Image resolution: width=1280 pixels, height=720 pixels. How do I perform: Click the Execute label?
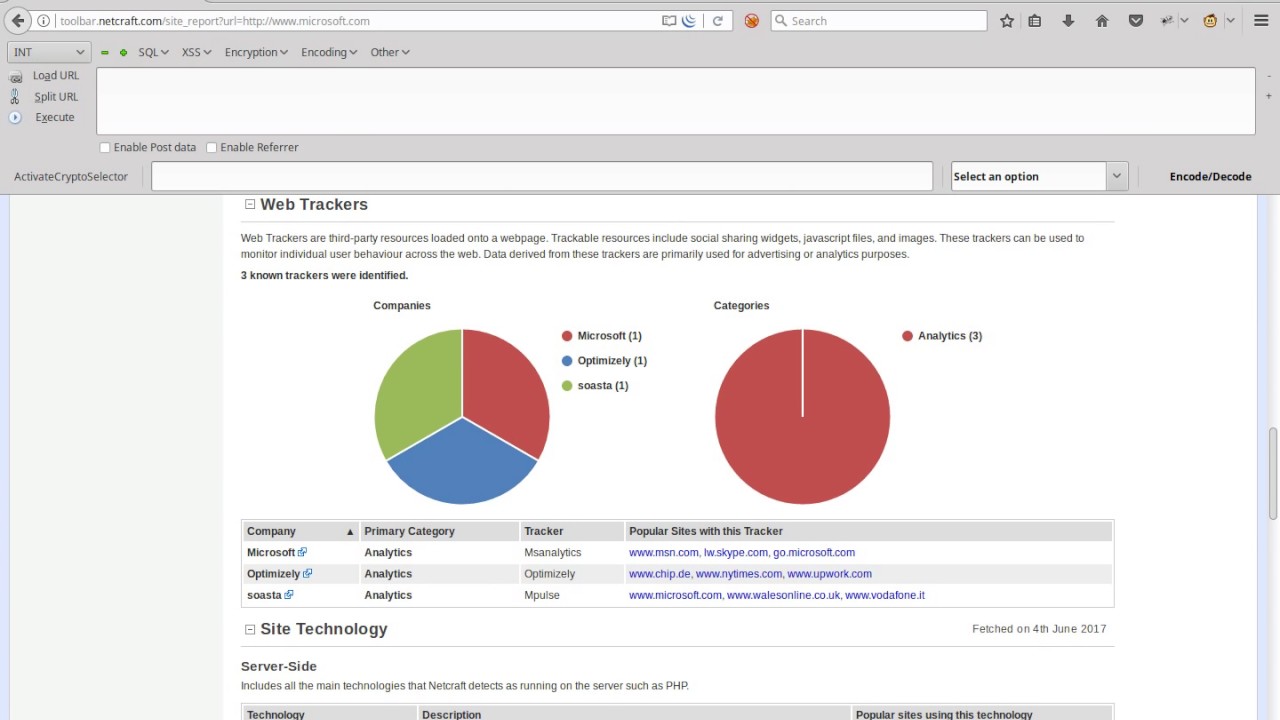pyautogui.click(x=55, y=117)
